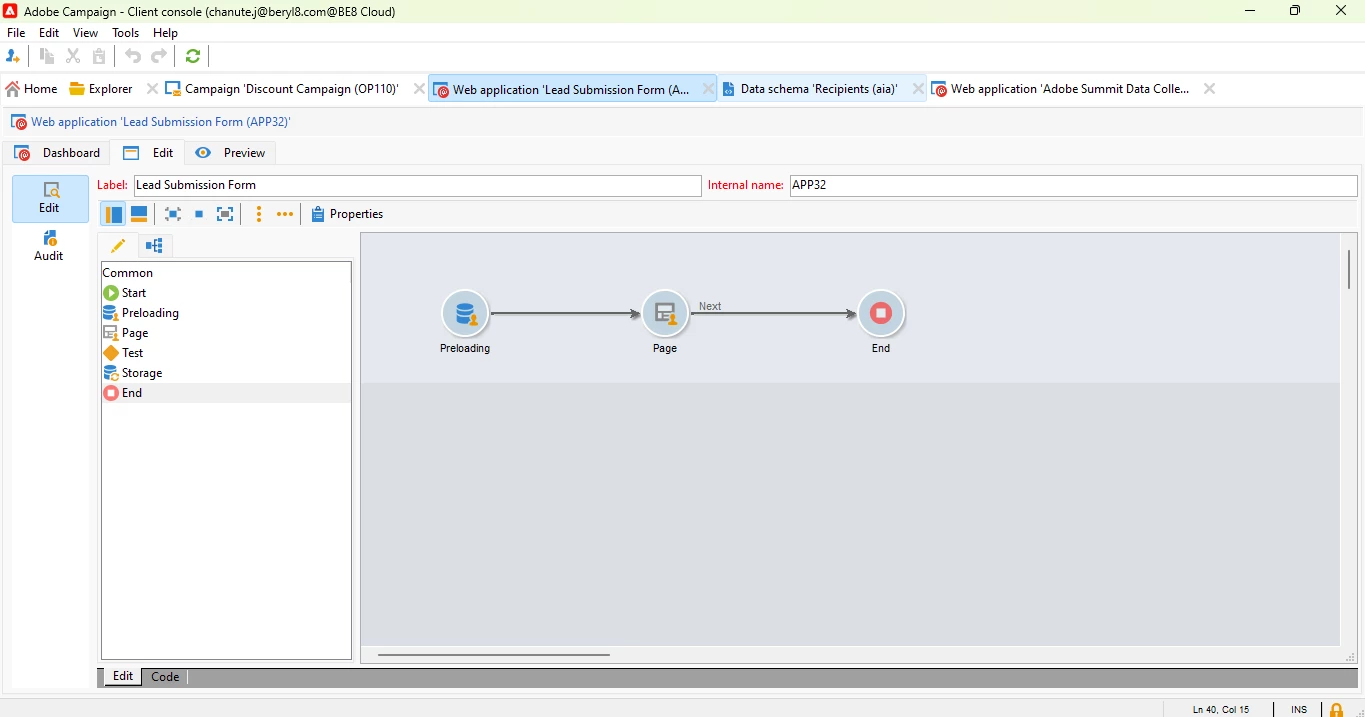Screen dimensions: 1365x717
Task: Open the Tools menu
Action: pos(126,33)
